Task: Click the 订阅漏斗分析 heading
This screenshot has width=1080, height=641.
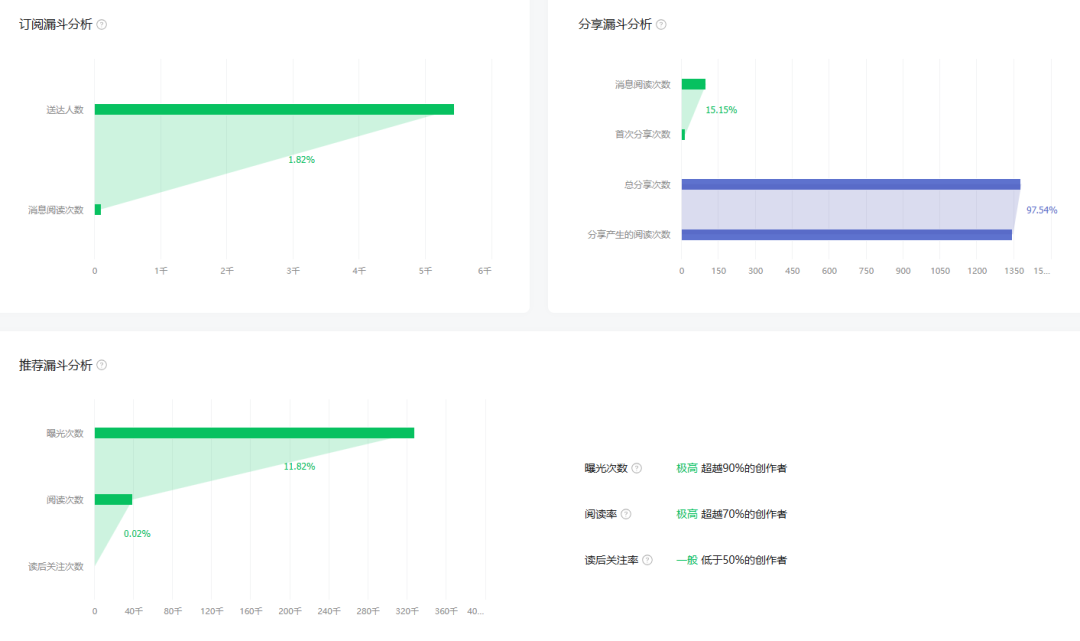Action: (x=56, y=25)
